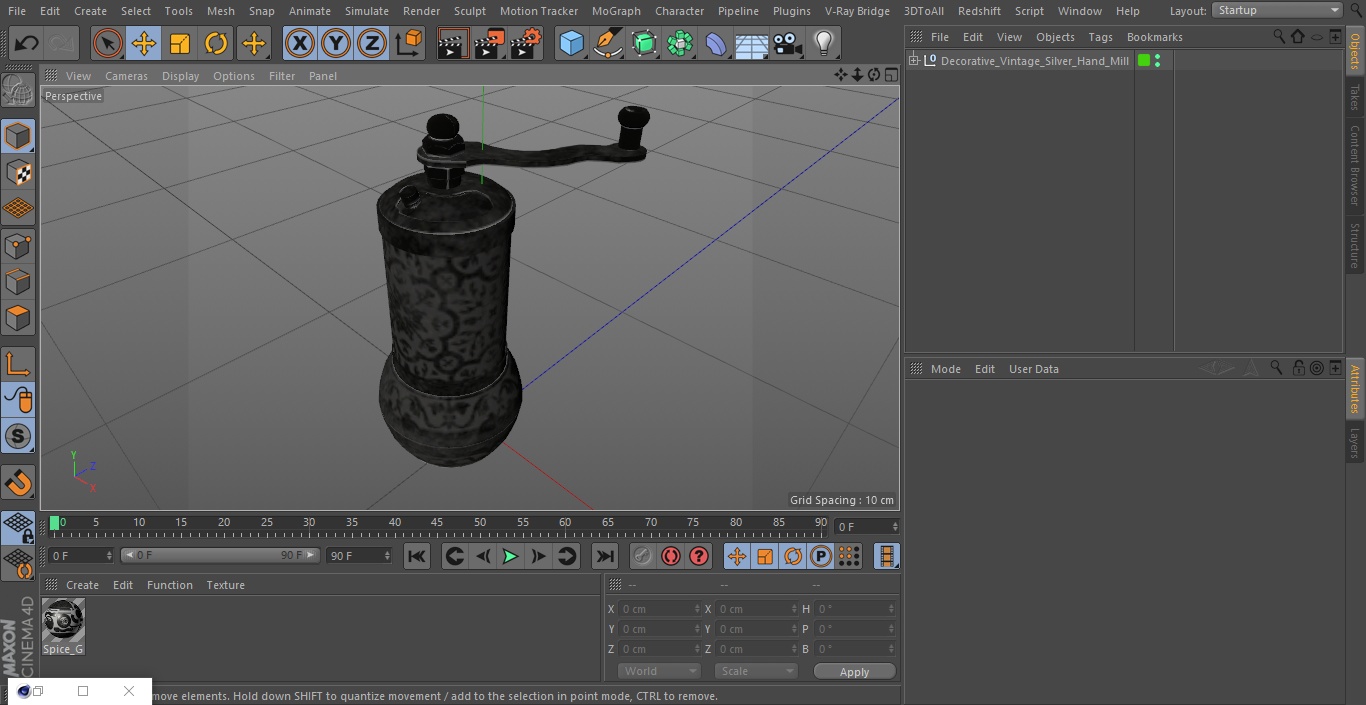Open the Layout Startup dropdown

pos(1277,10)
